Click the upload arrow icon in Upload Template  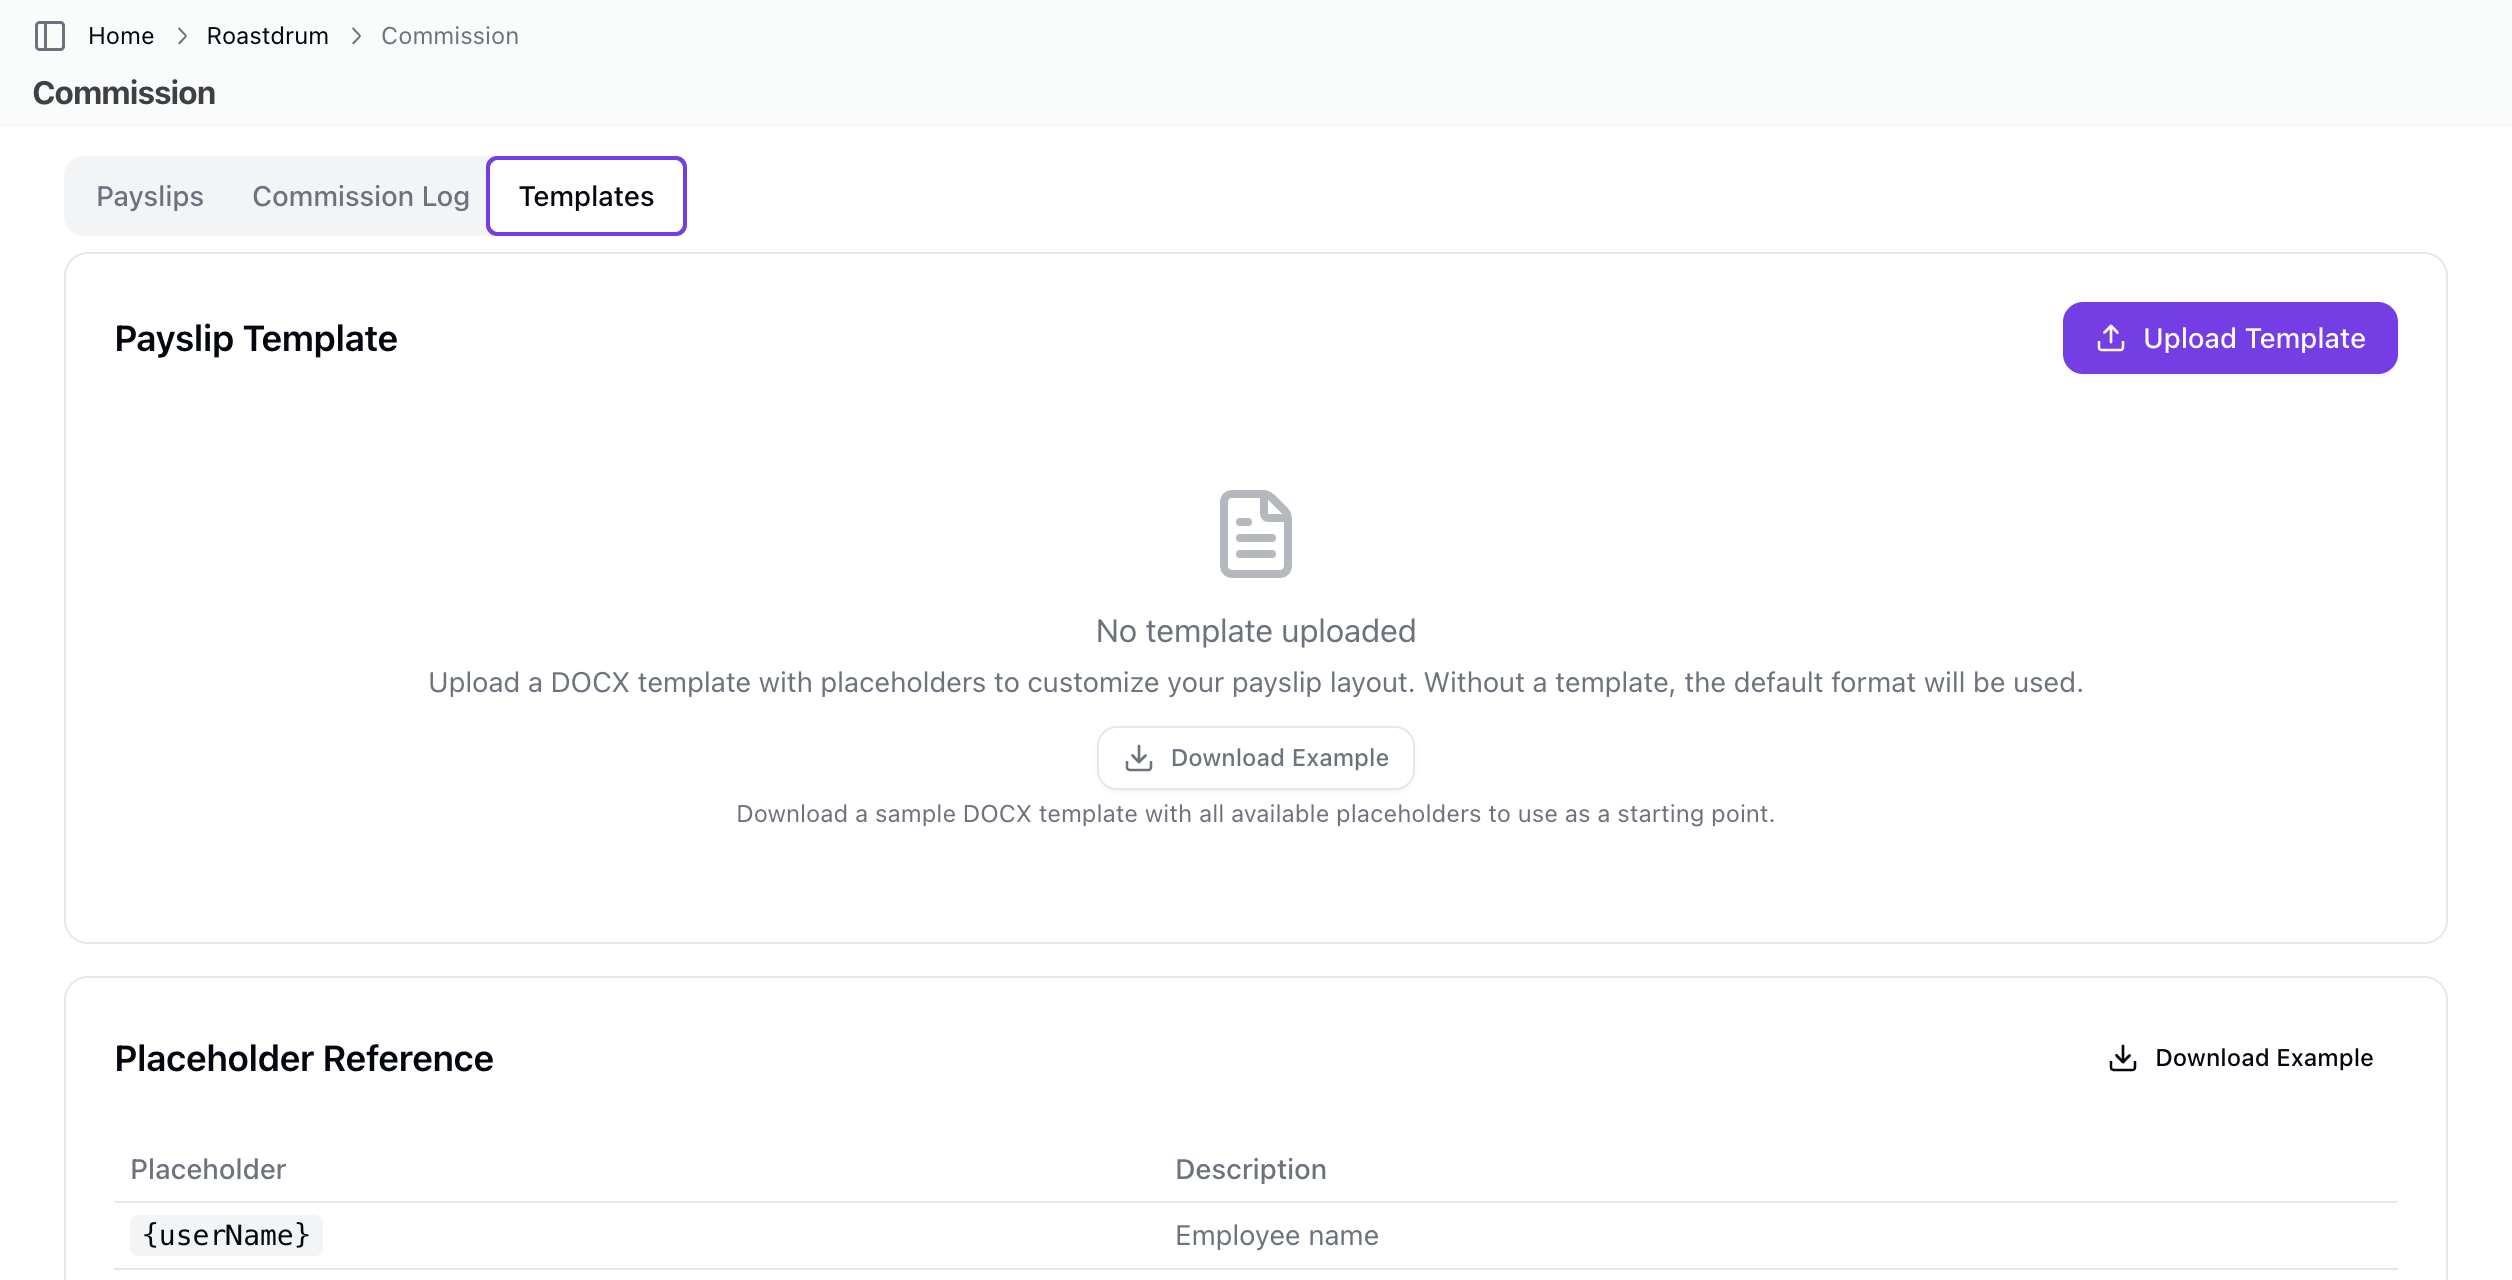(x=2110, y=338)
